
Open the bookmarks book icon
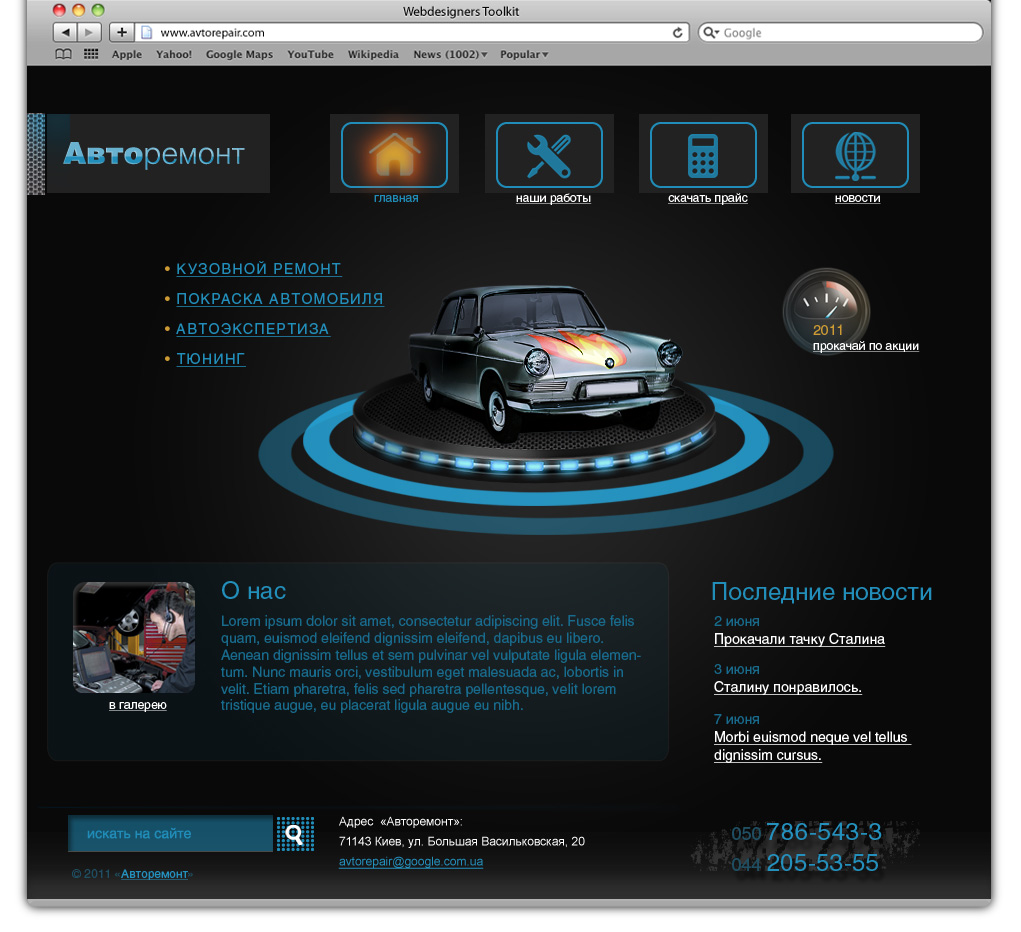[x=63, y=55]
